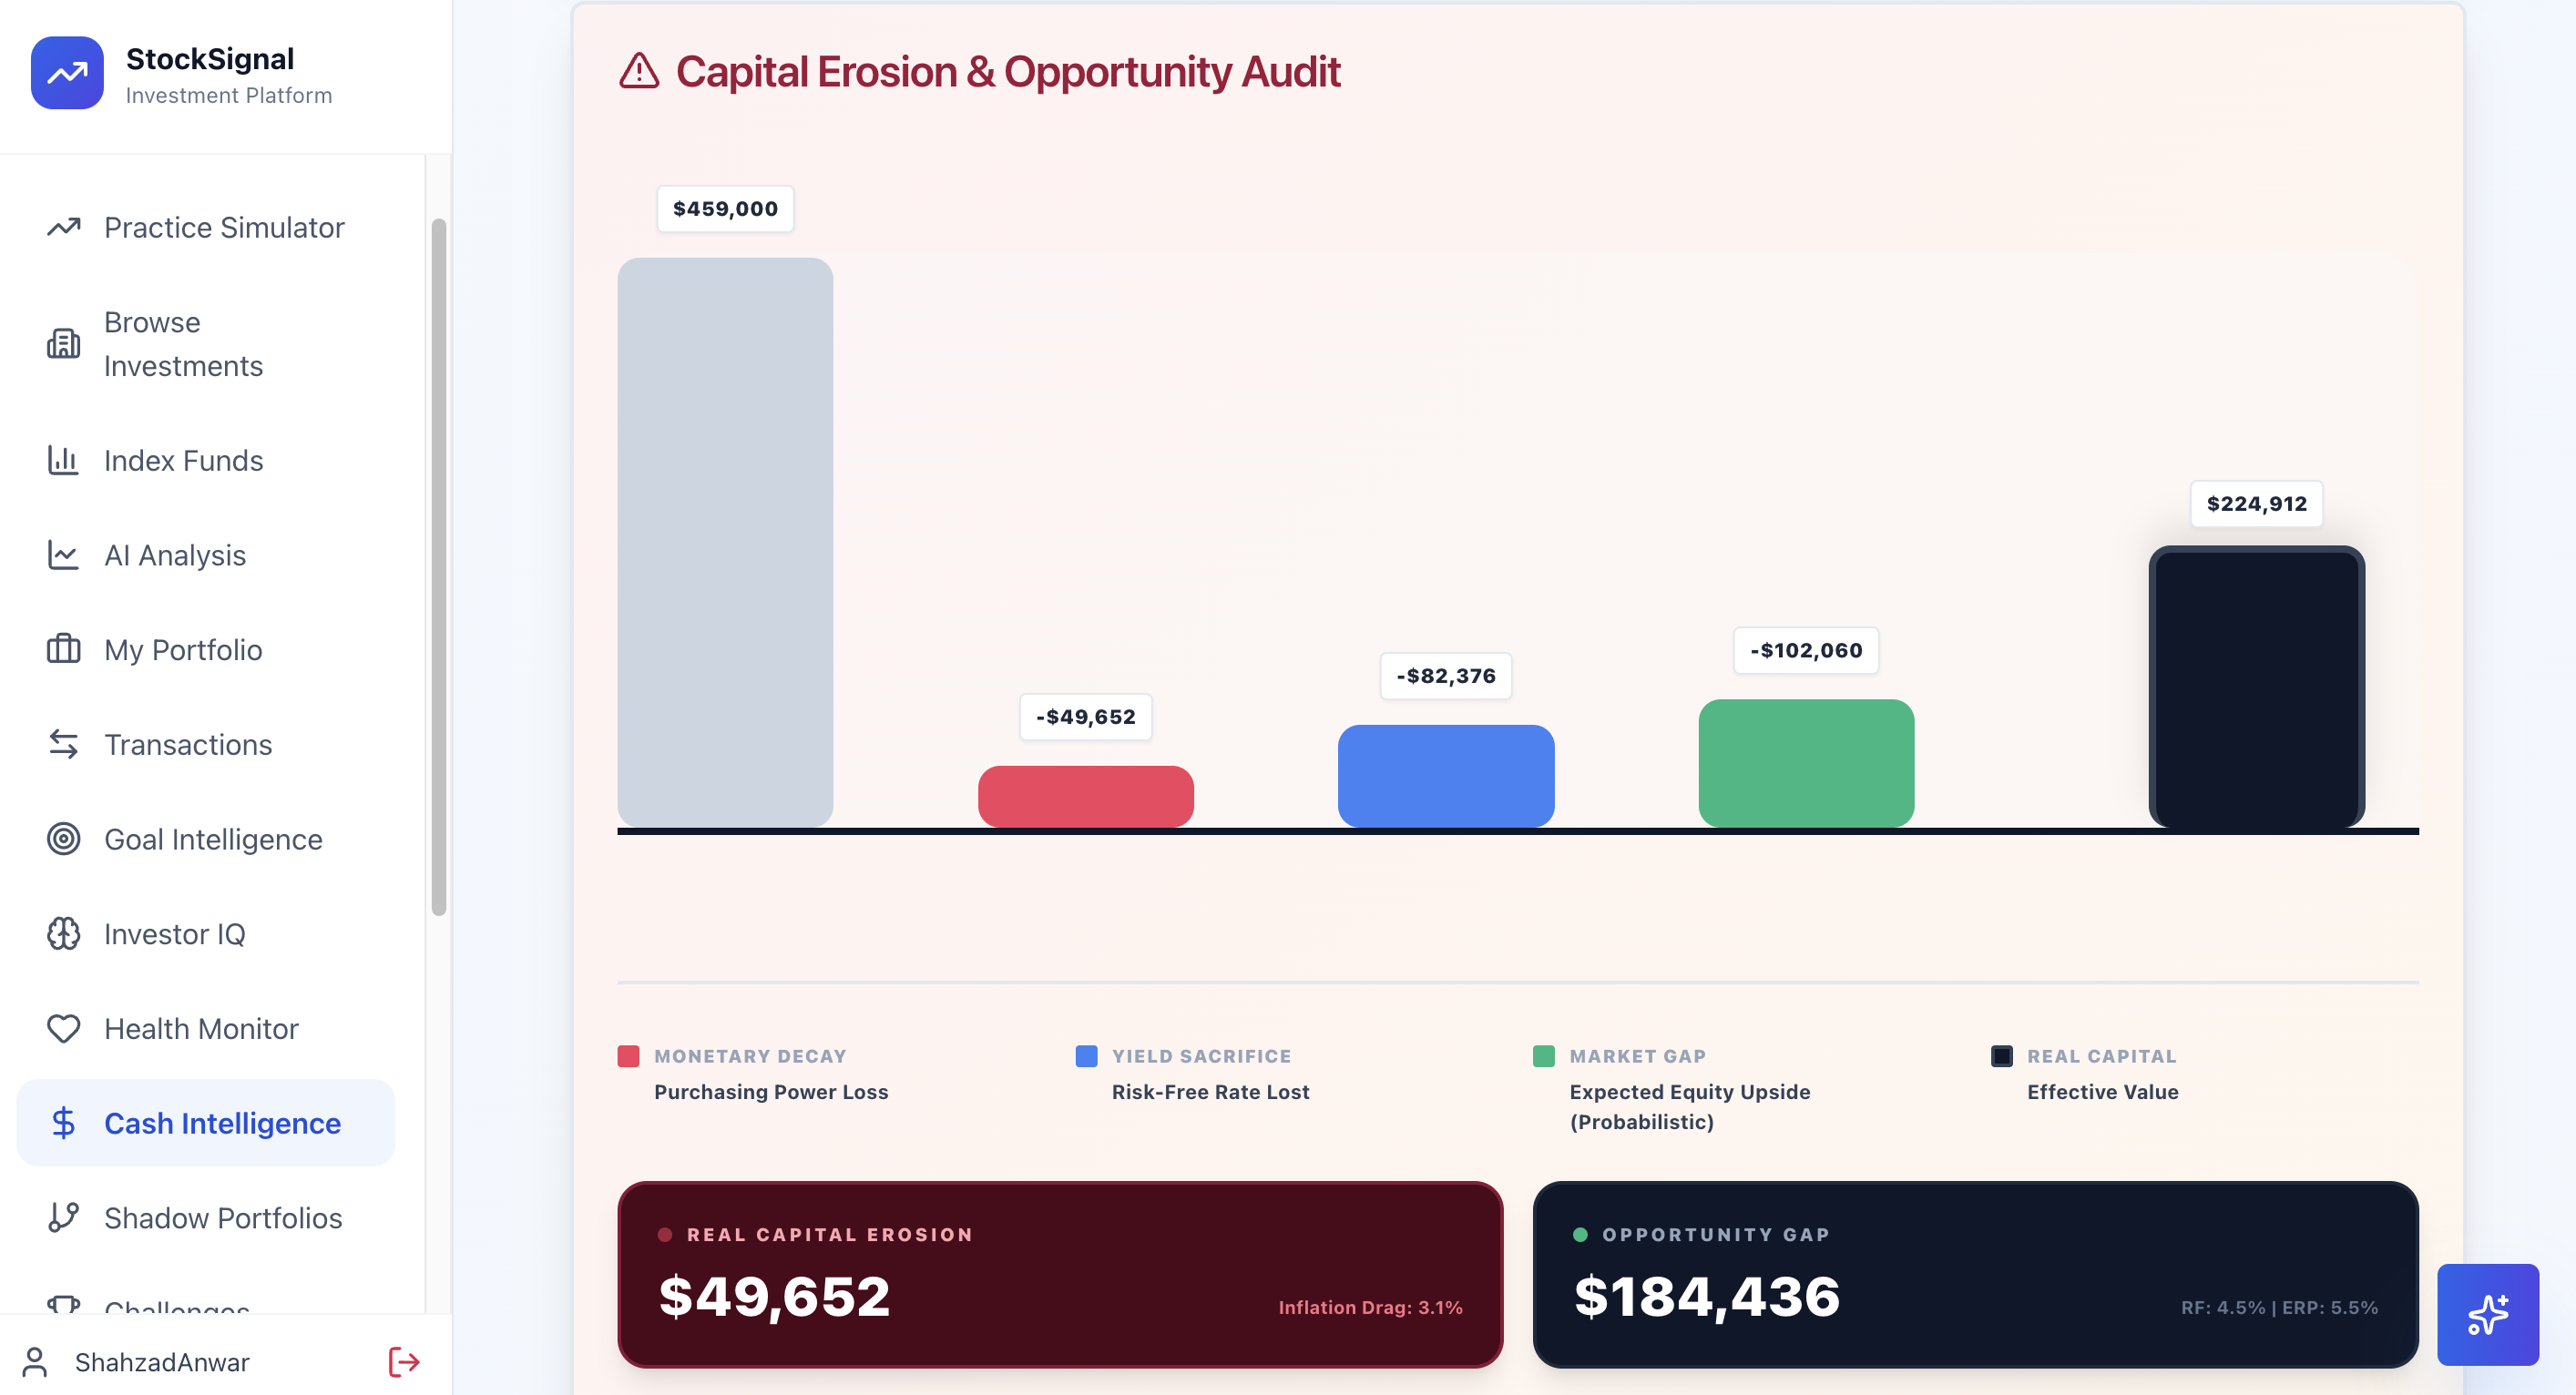
Task: Click the StockSignal logo icon
Action: click(67, 73)
